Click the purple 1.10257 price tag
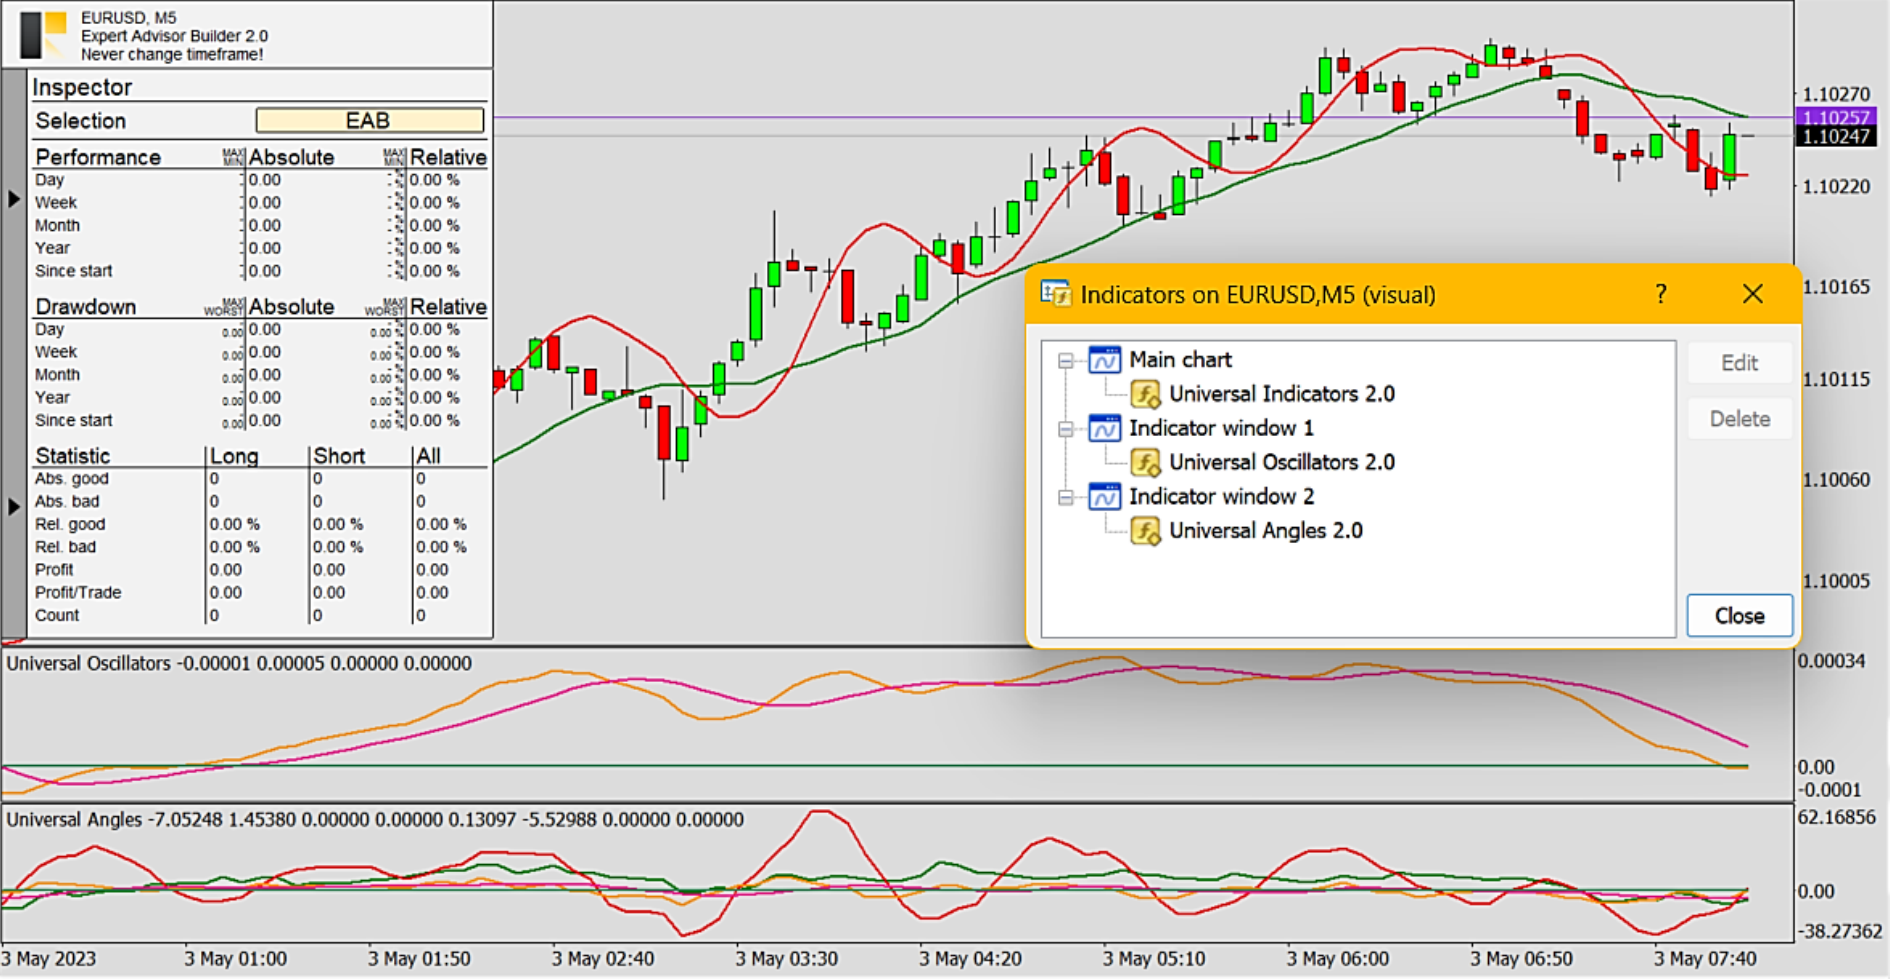This screenshot has width=1890, height=979. tap(1835, 118)
